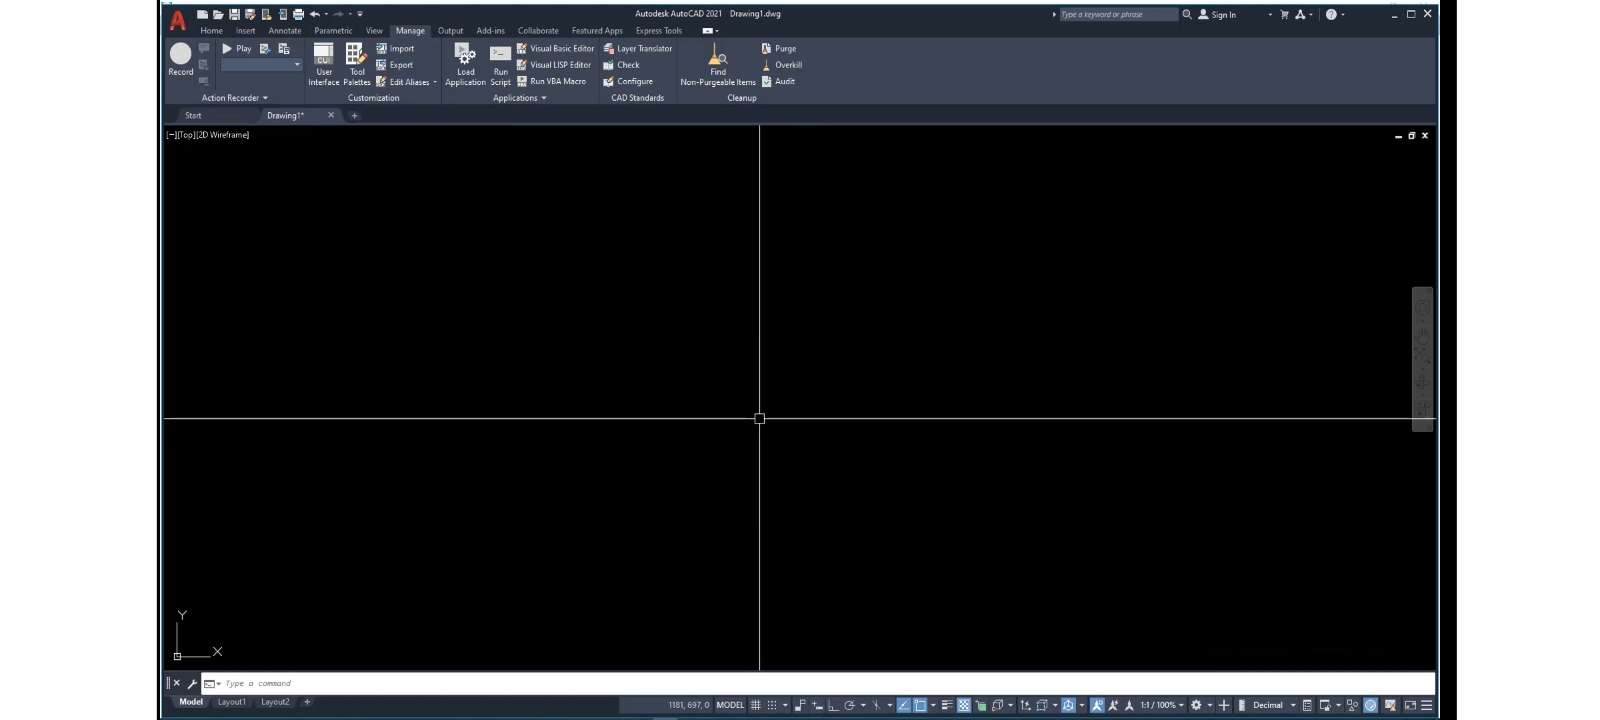Switch to the Annotate ribbon tab
Viewport: 1600px width, 720px height.
click(x=285, y=31)
